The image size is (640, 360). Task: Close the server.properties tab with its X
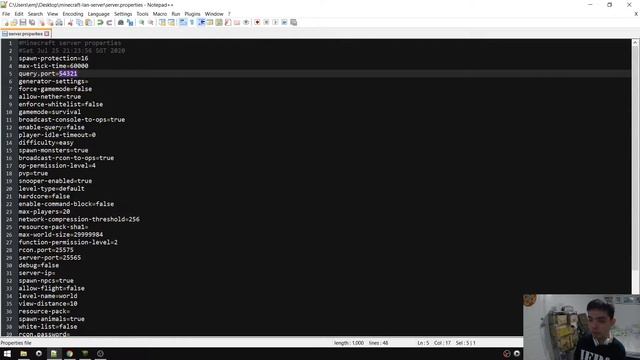coord(47,34)
